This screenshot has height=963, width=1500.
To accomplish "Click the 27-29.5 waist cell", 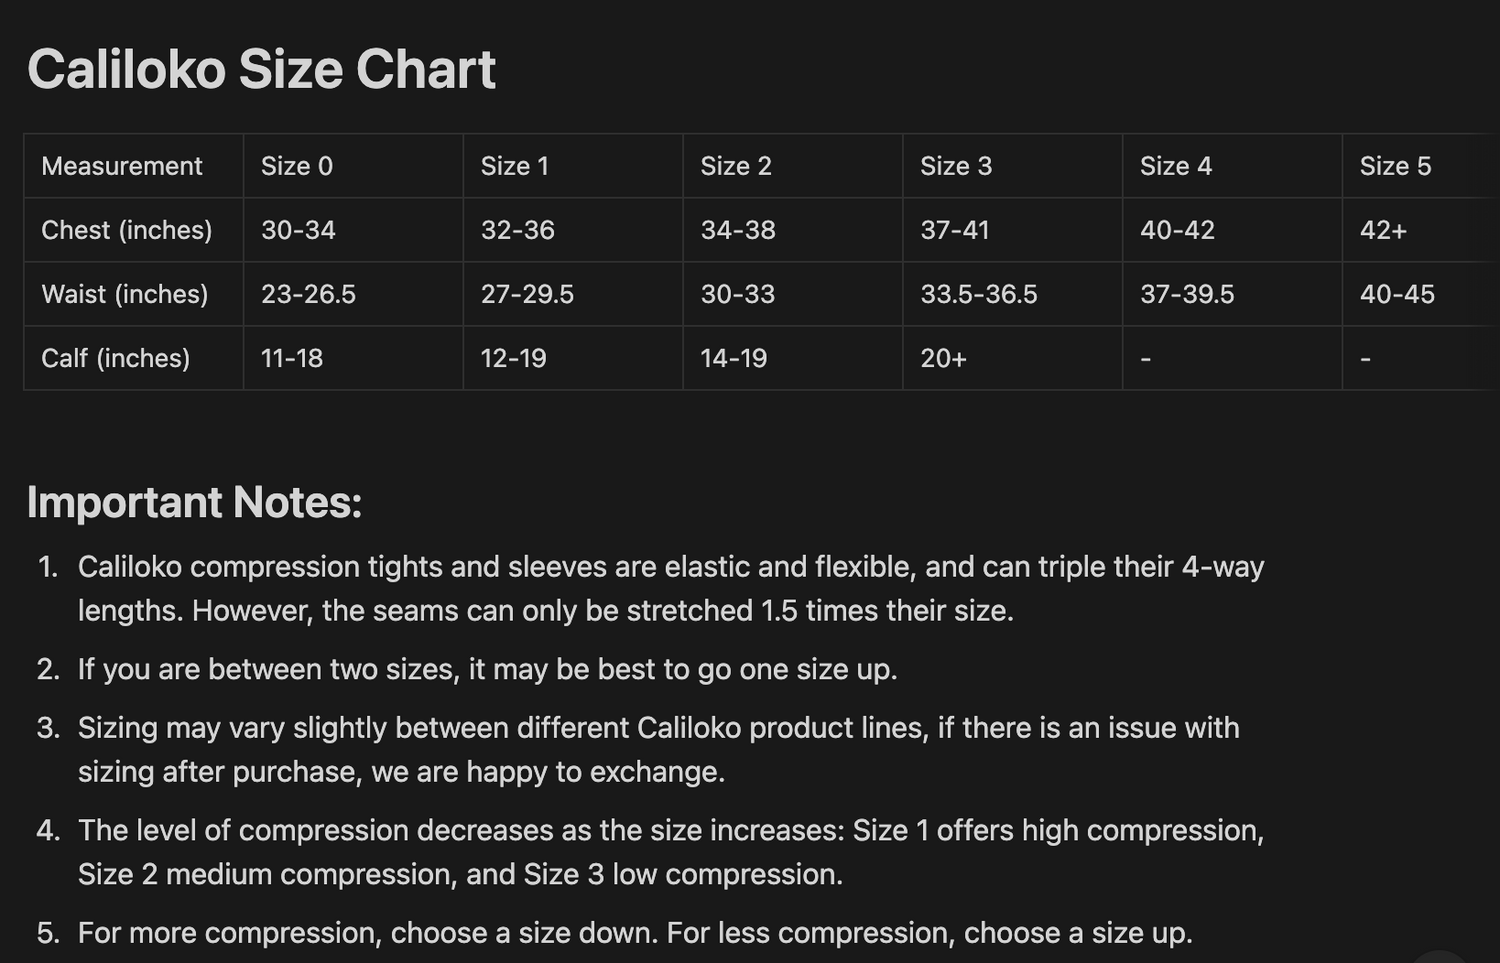I will (527, 294).
